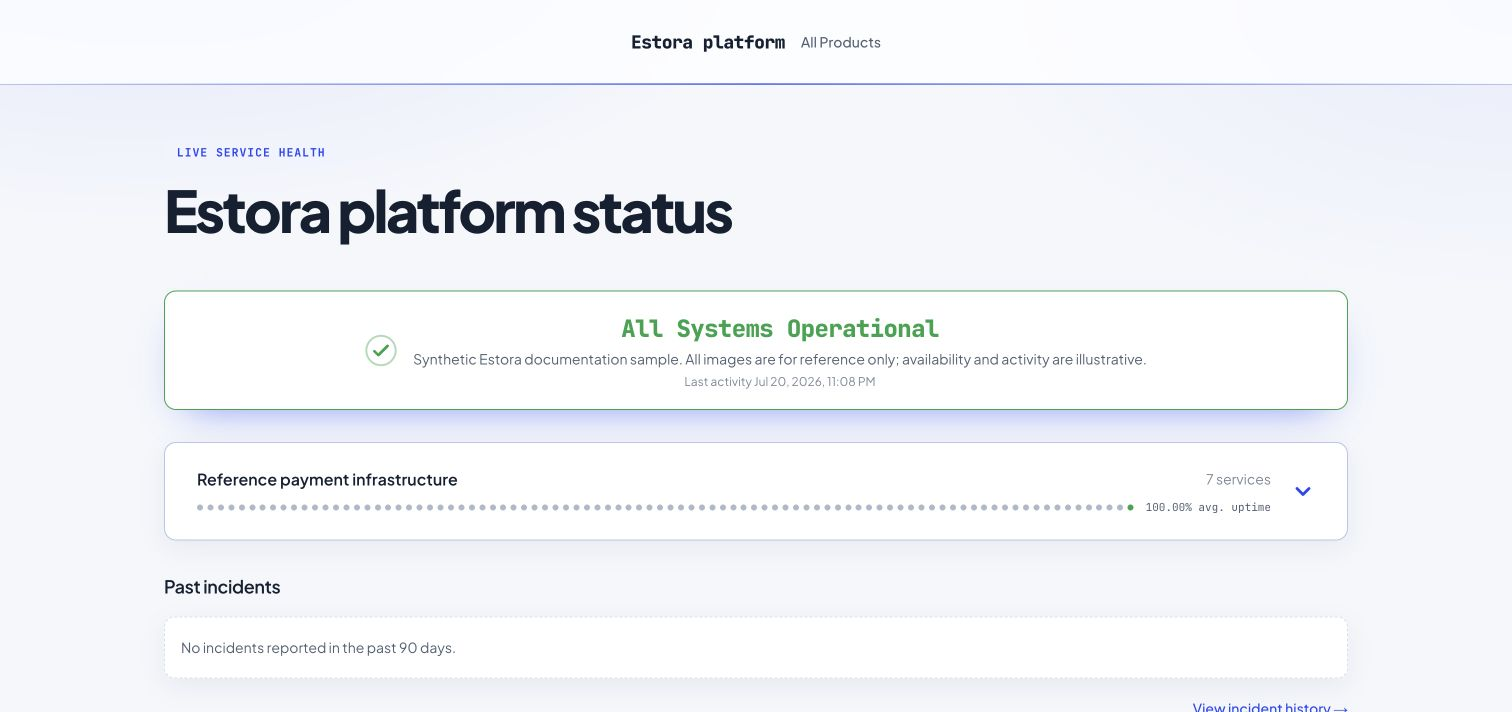Click the green latest-day uptime dot
The width and height of the screenshot is (1512, 712).
(1130, 507)
